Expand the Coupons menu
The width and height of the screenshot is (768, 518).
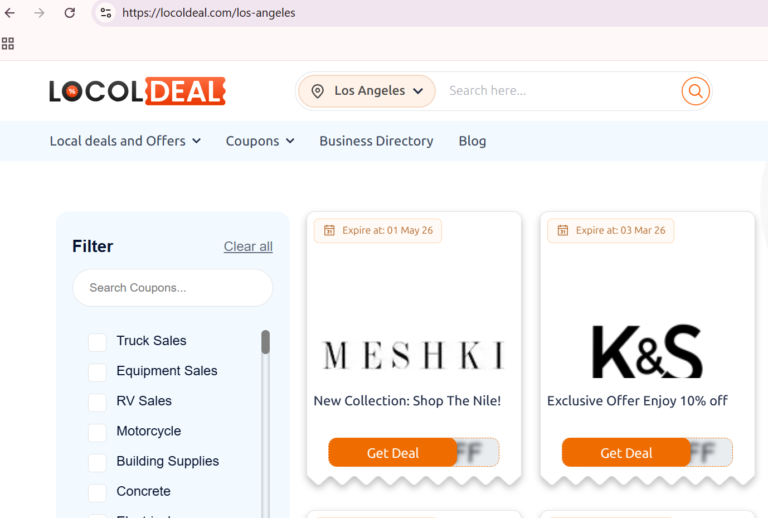click(260, 141)
